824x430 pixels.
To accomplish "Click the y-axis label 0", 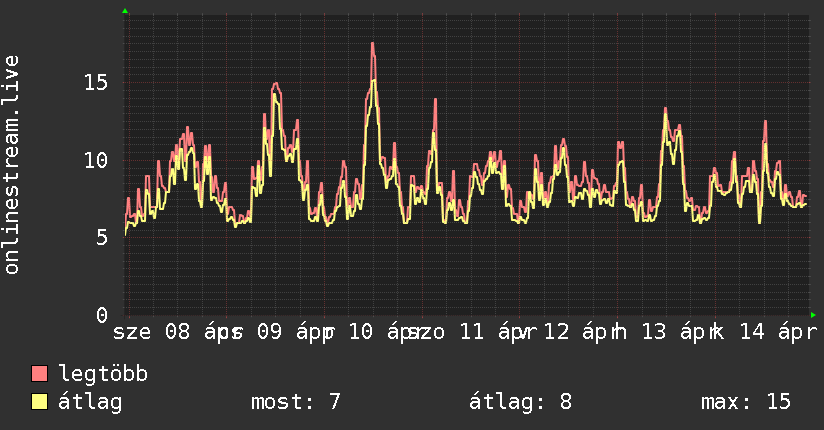I will (x=102, y=315).
